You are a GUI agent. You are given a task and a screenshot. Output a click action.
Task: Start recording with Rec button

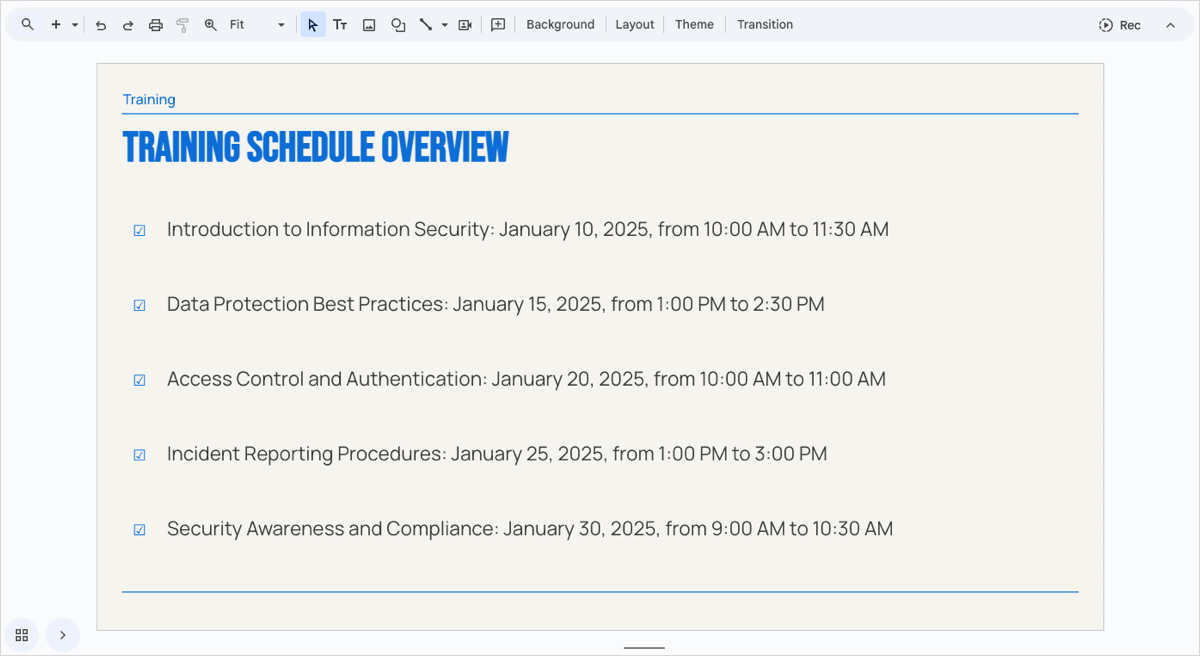coord(1120,25)
